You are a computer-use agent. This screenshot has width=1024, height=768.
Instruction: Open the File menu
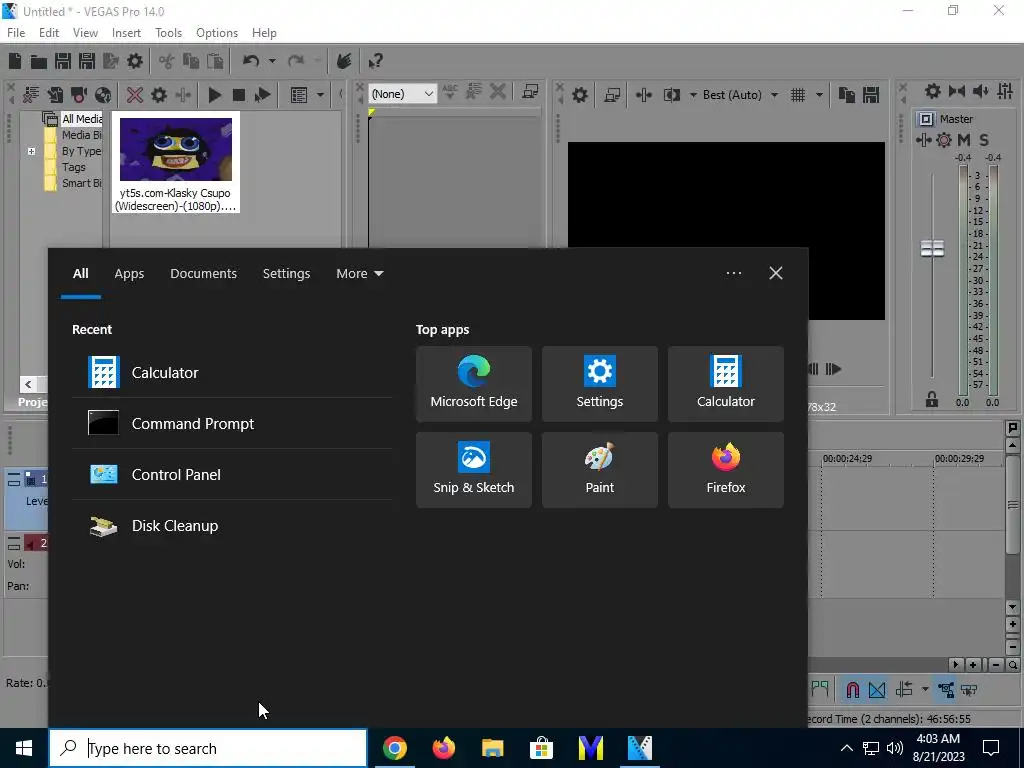click(16, 33)
